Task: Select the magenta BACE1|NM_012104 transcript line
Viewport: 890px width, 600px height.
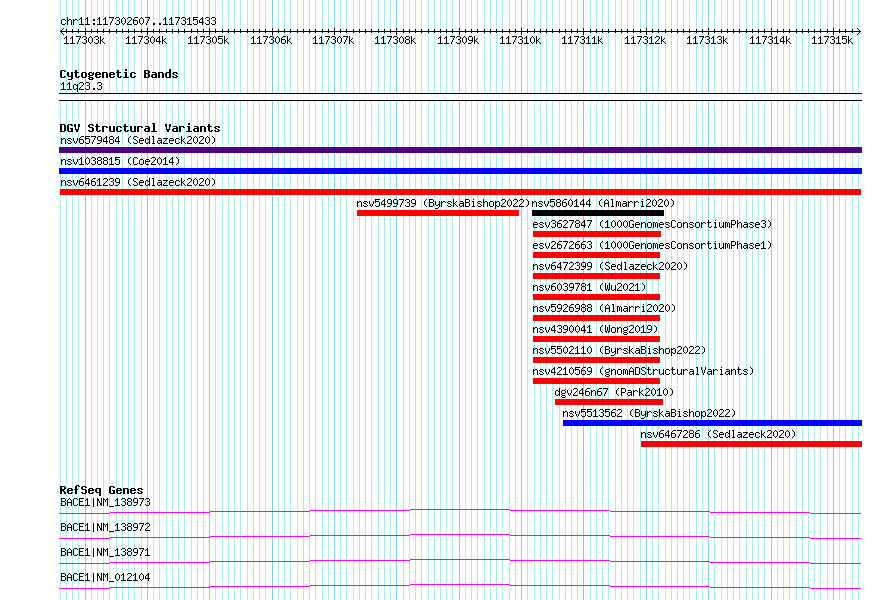Action: point(460,586)
